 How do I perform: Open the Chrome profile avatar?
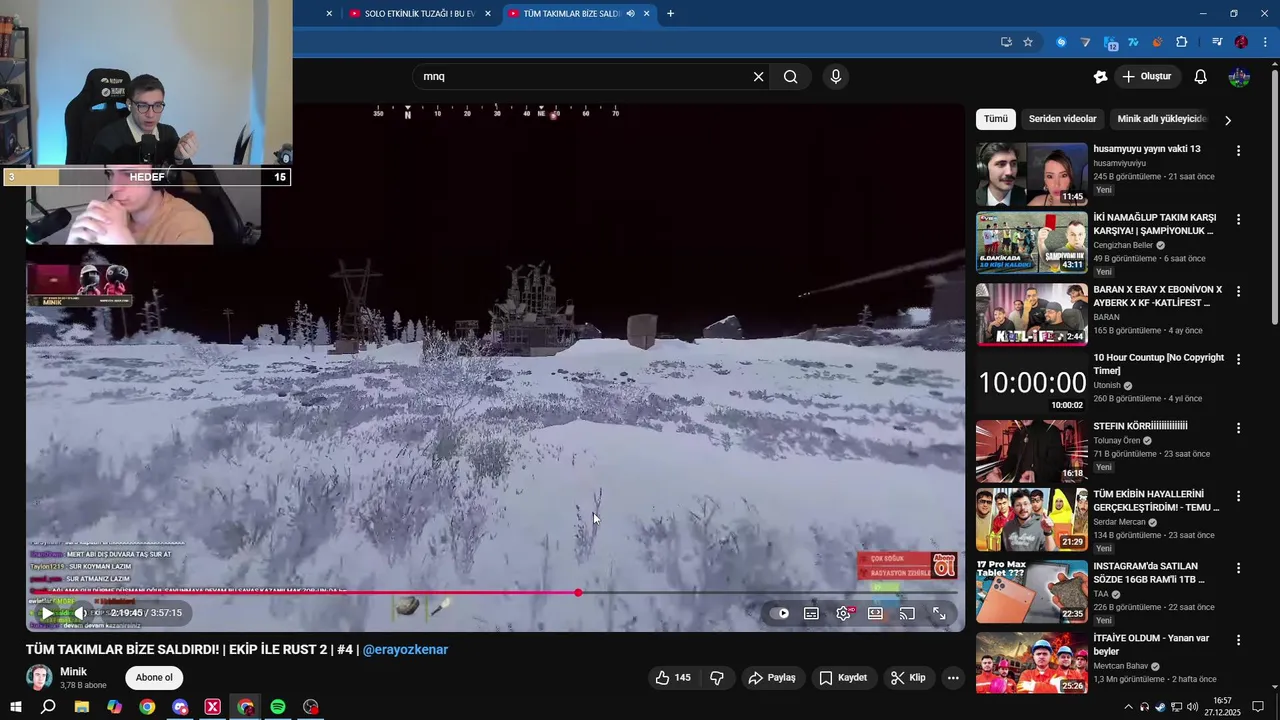click(x=1241, y=42)
